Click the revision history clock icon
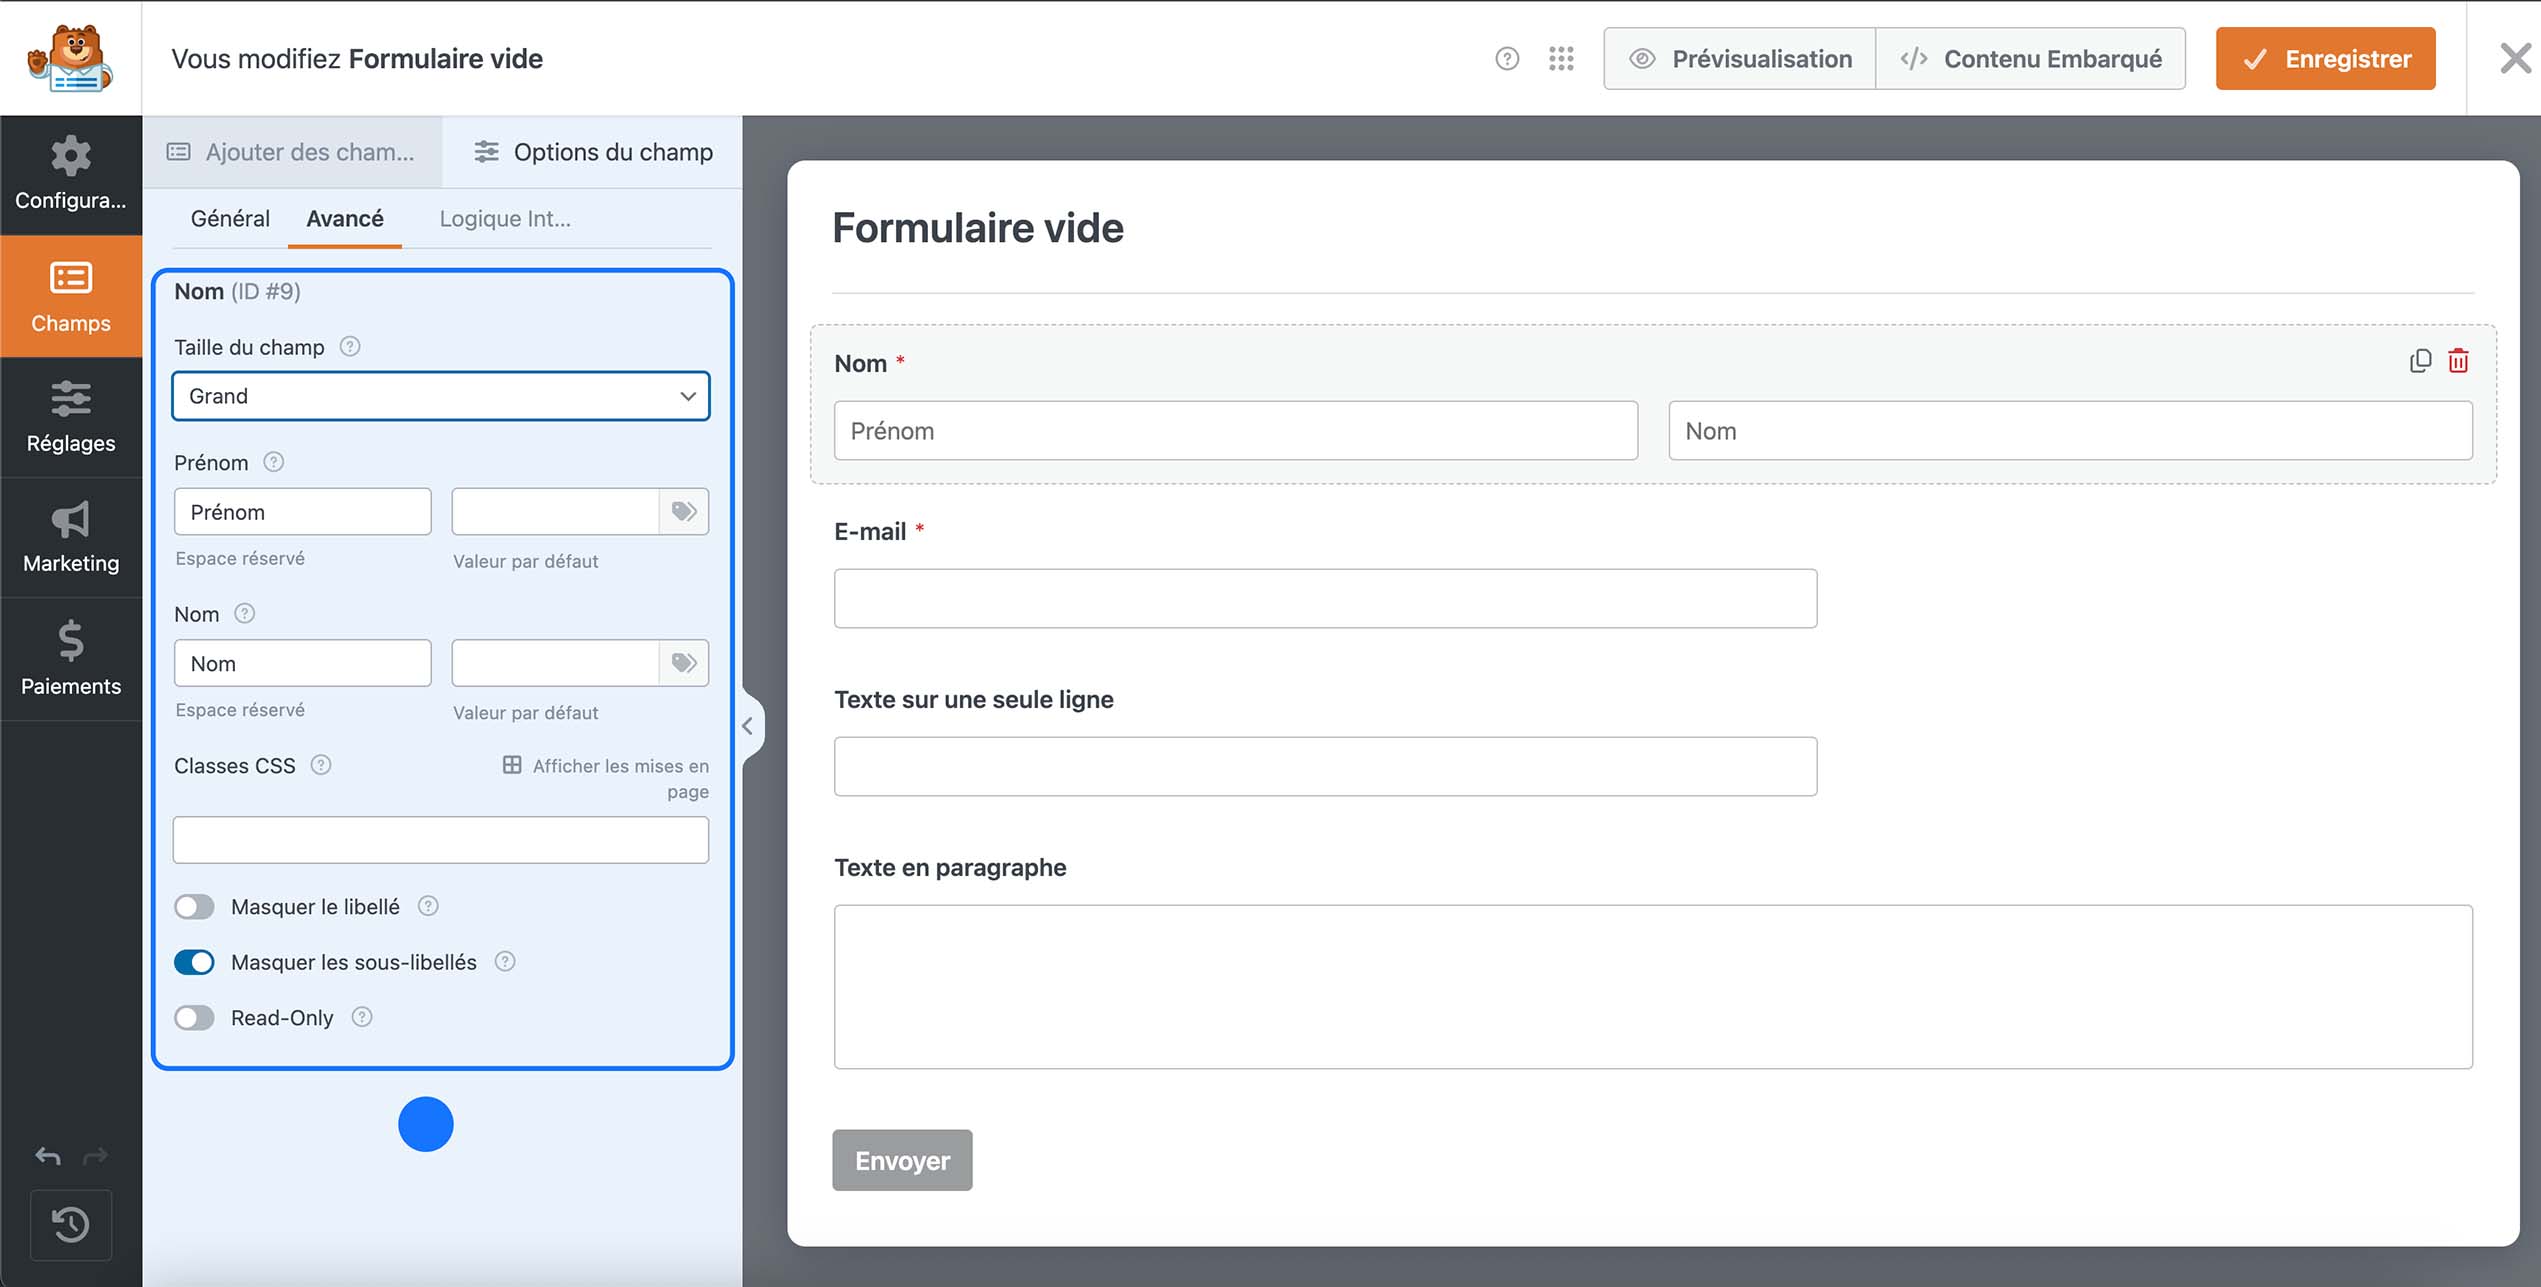The height and width of the screenshot is (1287, 2541). tap(70, 1225)
